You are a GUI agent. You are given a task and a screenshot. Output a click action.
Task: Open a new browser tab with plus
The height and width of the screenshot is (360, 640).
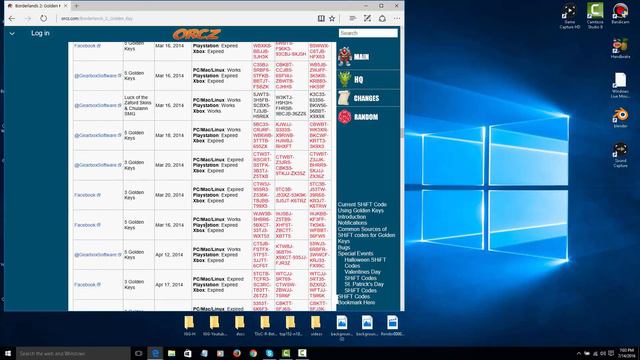pos(76,6)
